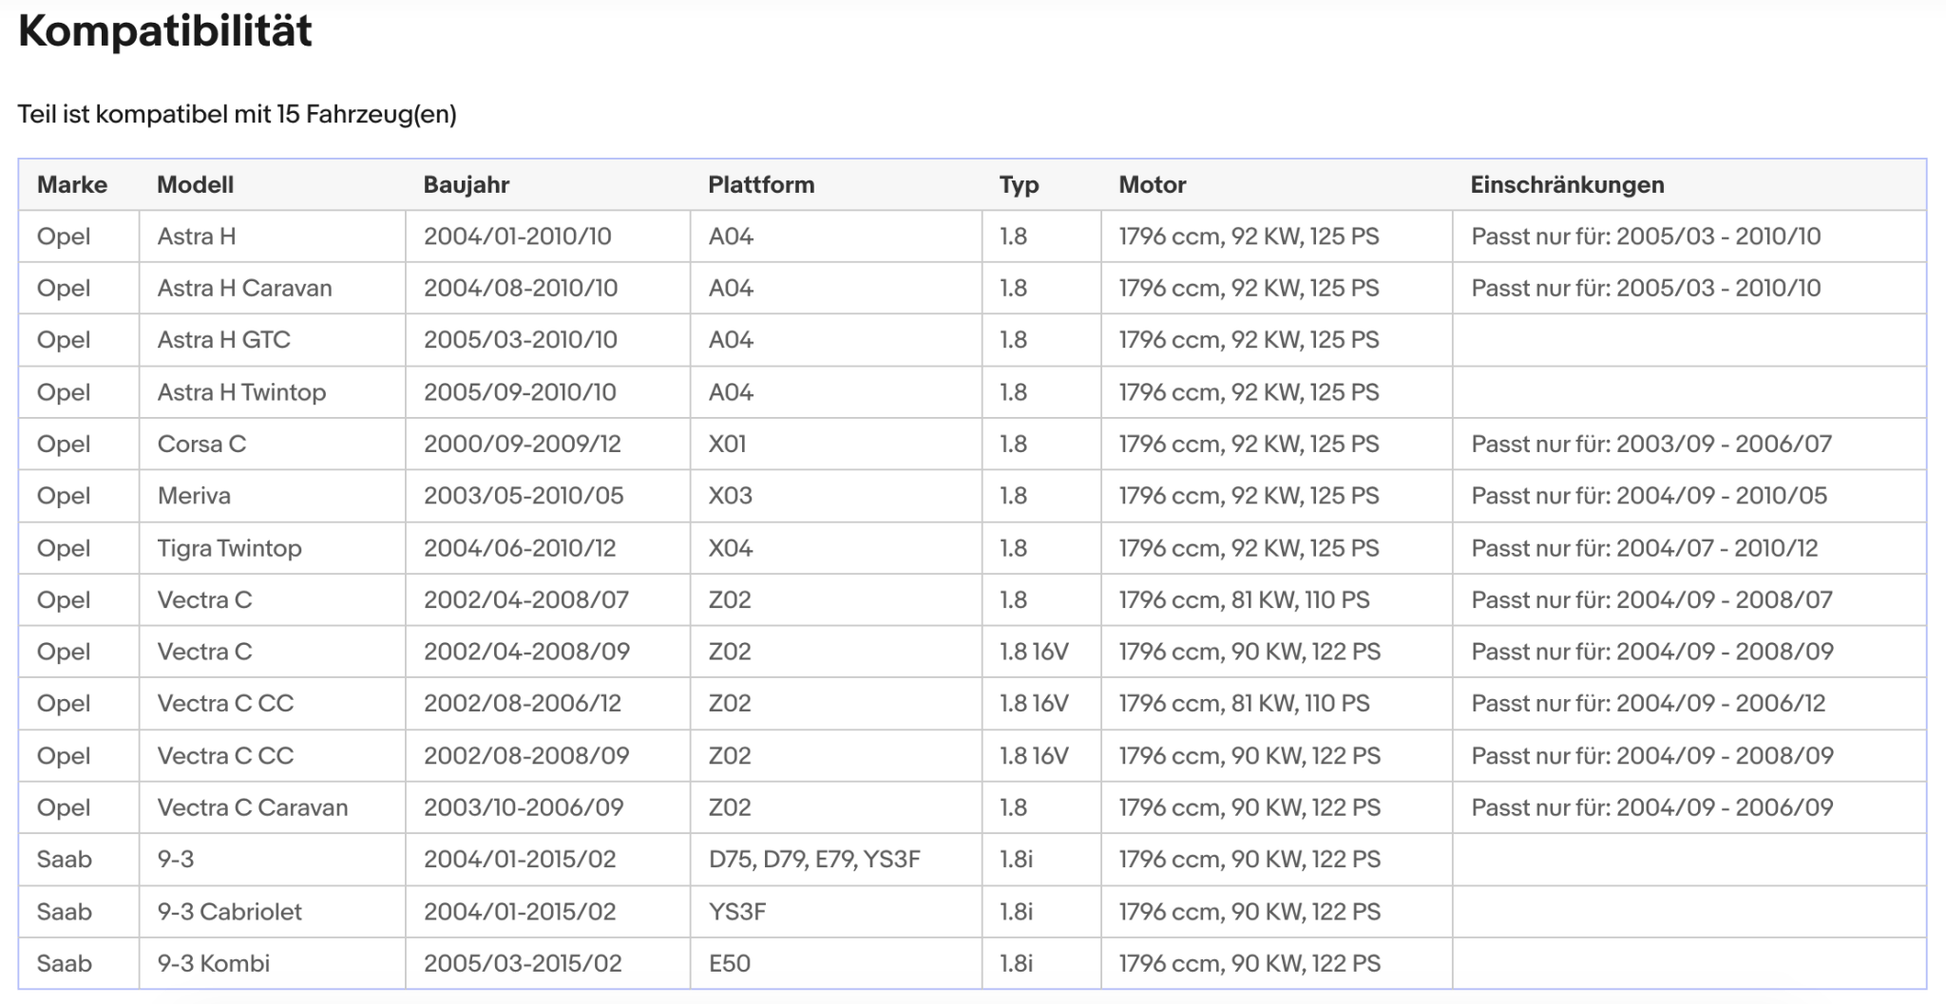
Task: Click the Kompatibilität heading
Action: point(165,31)
